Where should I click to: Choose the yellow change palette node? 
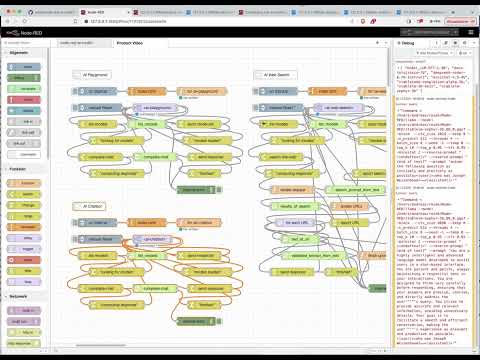(x=24, y=205)
